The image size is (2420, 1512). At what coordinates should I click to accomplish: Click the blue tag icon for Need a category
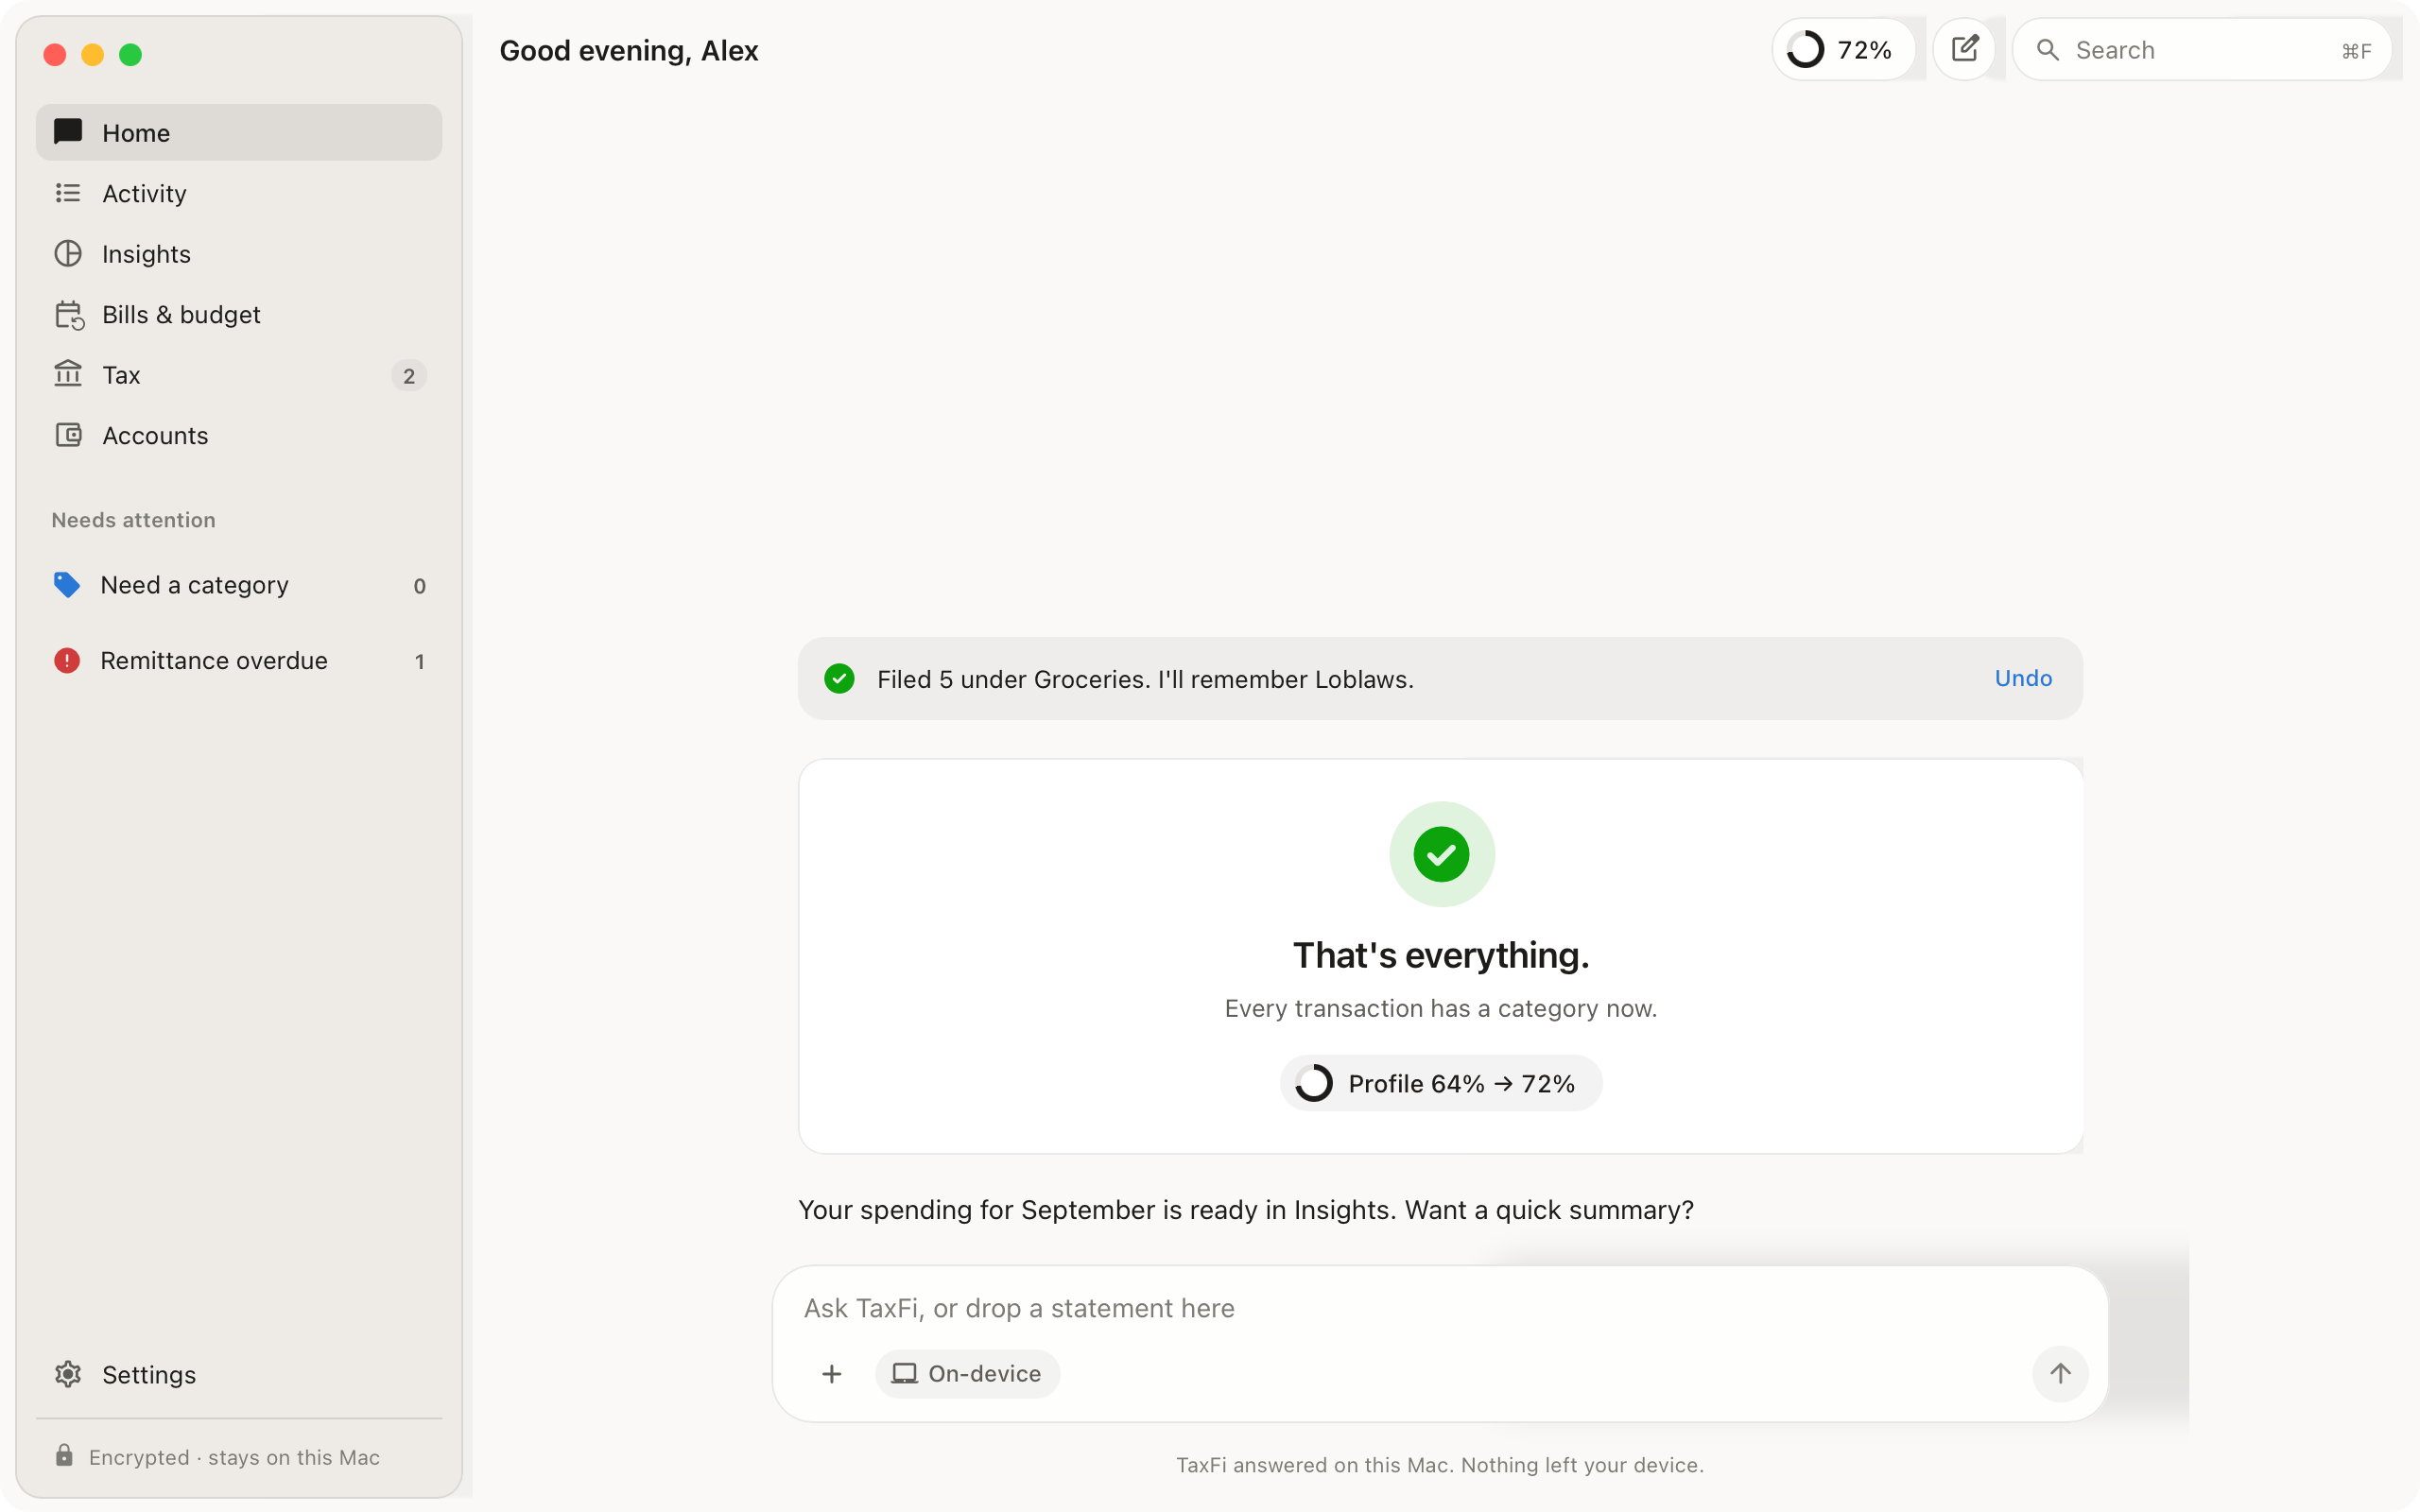(x=67, y=585)
